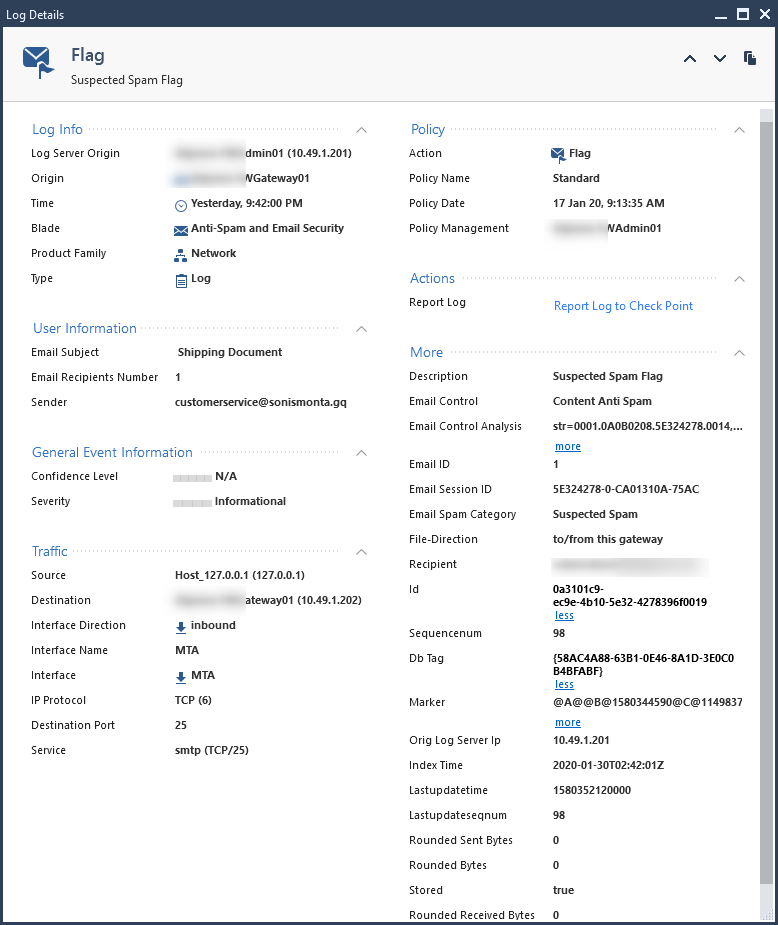
Task: Collapse the Traffic section
Action: pyautogui.click(x=361, y=551)
